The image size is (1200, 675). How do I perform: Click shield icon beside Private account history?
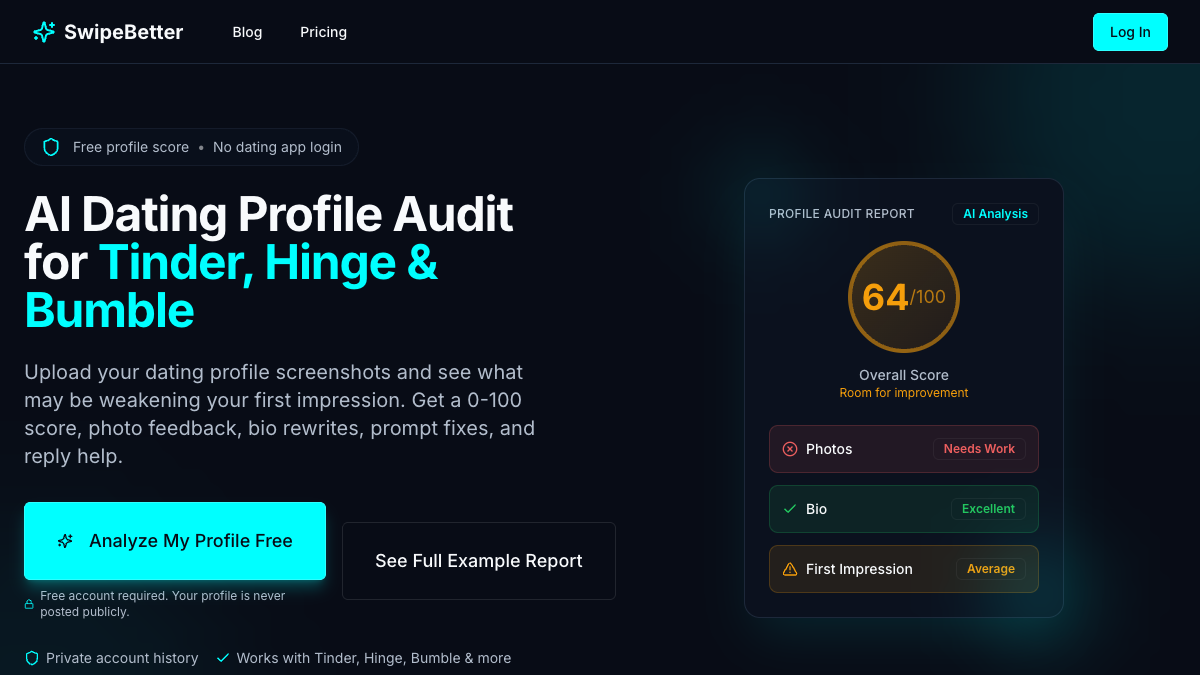tap(32, 658)
